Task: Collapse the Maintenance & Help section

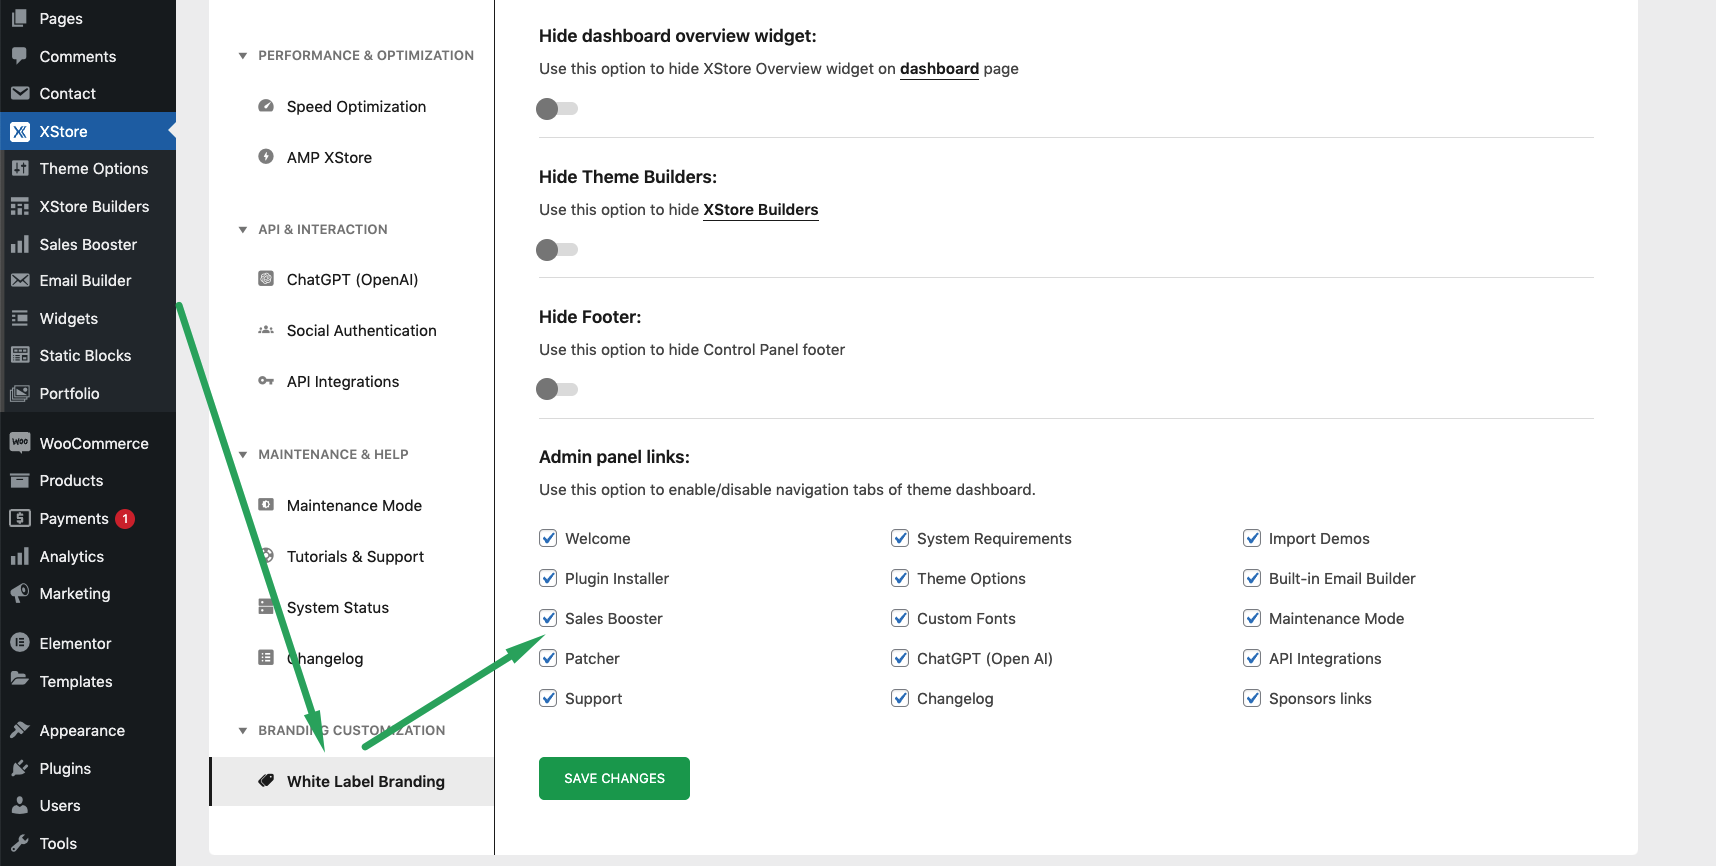Action: point(242,455)
